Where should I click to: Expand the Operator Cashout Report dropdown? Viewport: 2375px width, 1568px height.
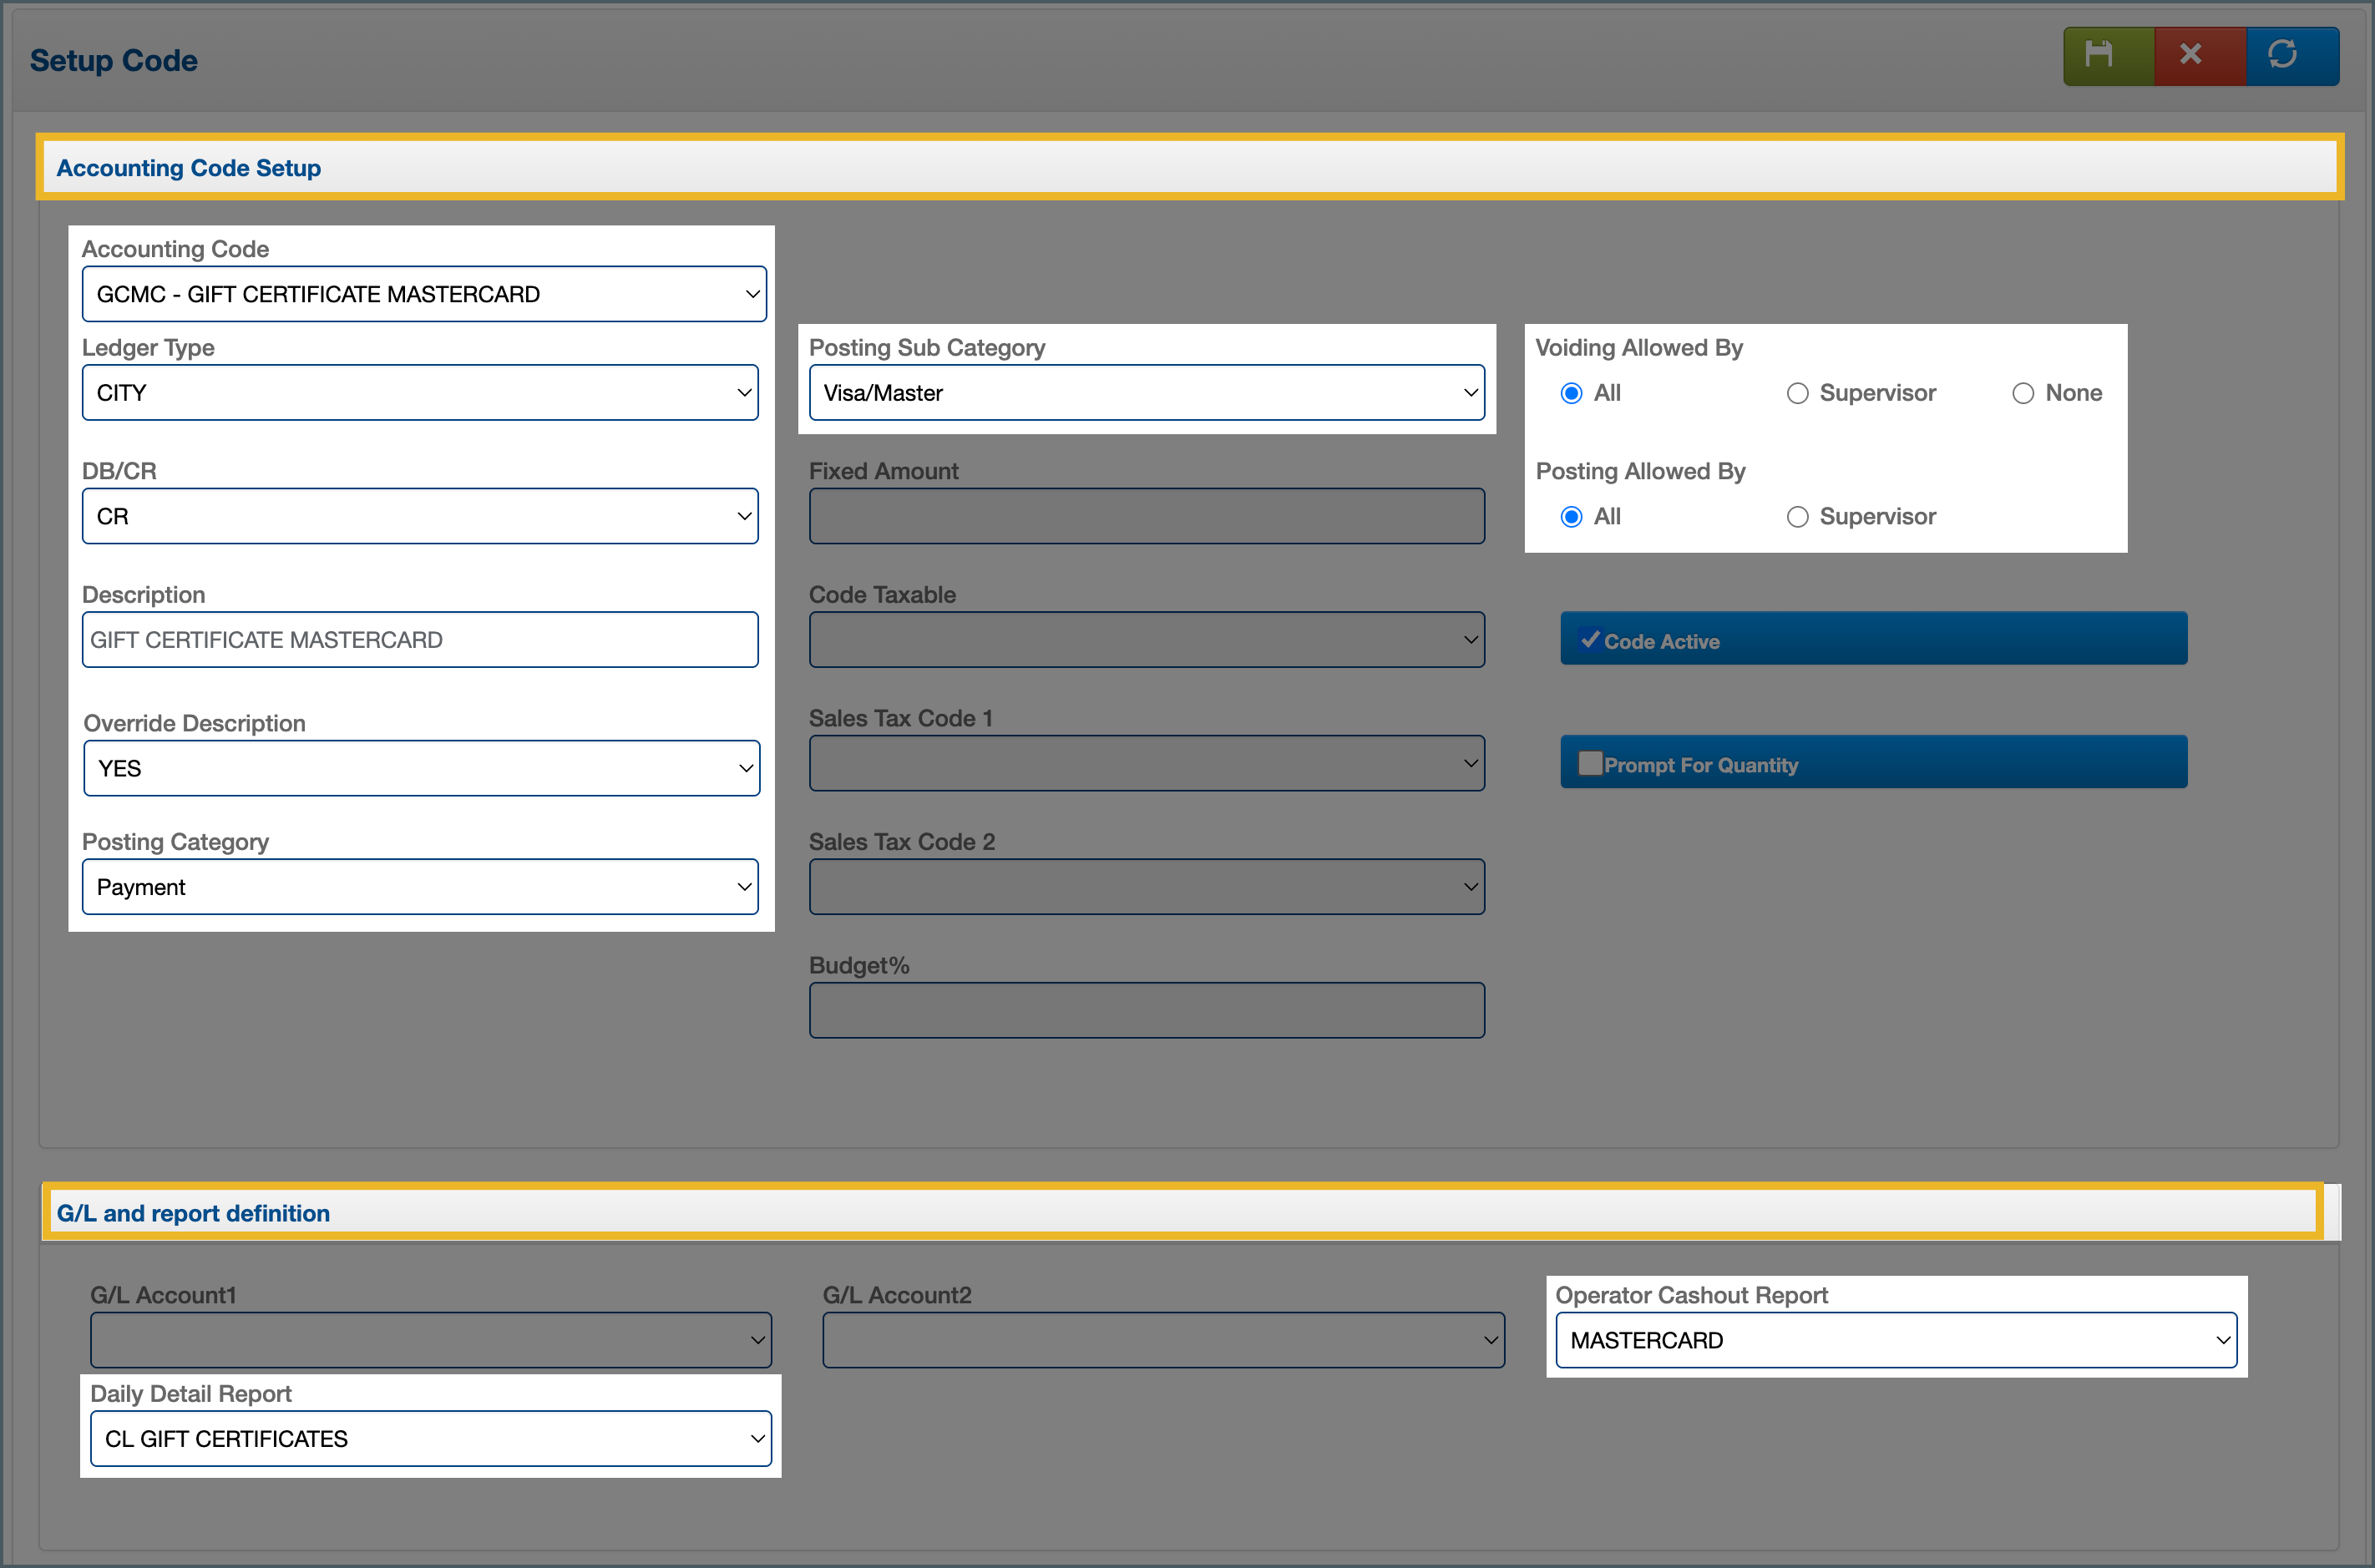pos(1895,1340)
